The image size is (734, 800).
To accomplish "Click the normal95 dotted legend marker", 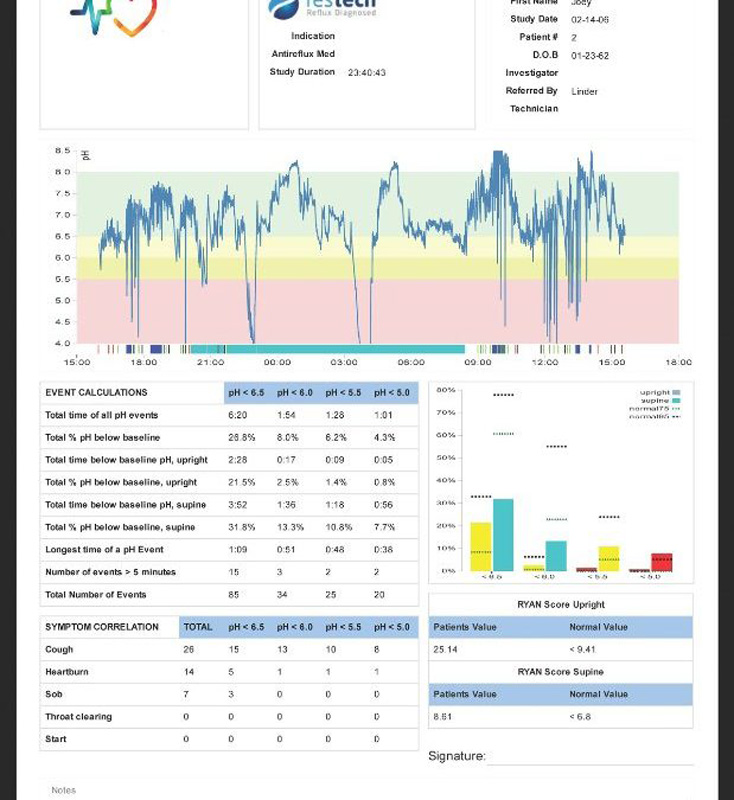I will pos(676,416).
